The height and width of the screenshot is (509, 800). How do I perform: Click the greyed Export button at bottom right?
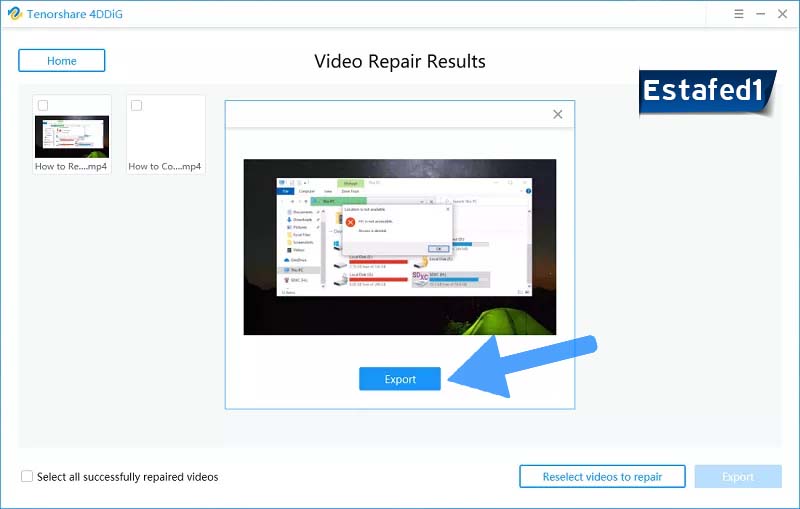[x=738, y=477]
